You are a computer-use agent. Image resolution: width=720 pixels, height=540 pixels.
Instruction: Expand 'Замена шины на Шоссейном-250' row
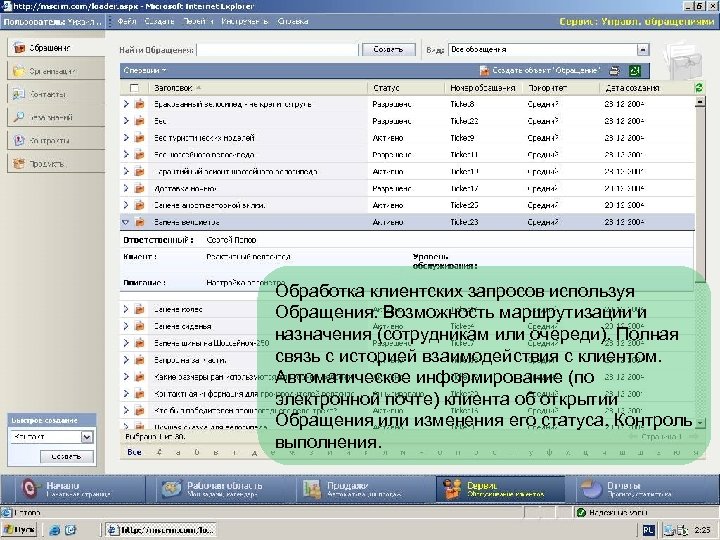(126, 343)
